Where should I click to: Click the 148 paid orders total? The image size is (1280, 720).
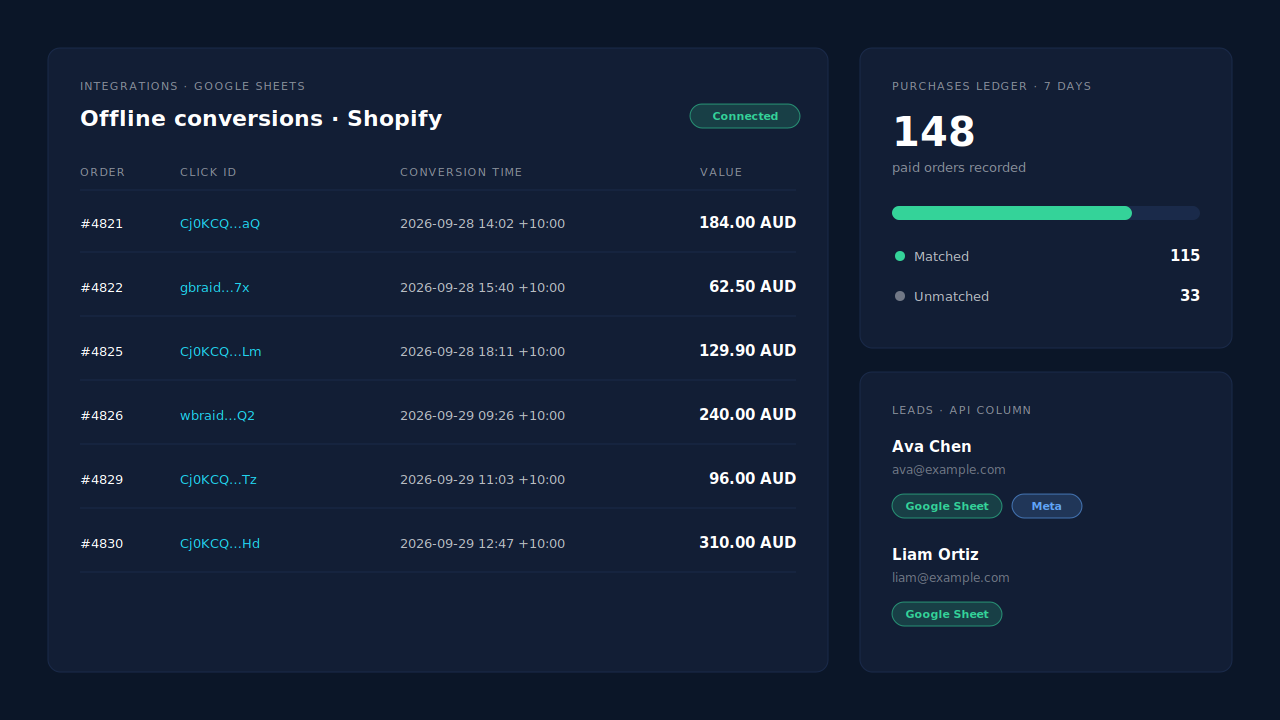(x=934, y=132)
